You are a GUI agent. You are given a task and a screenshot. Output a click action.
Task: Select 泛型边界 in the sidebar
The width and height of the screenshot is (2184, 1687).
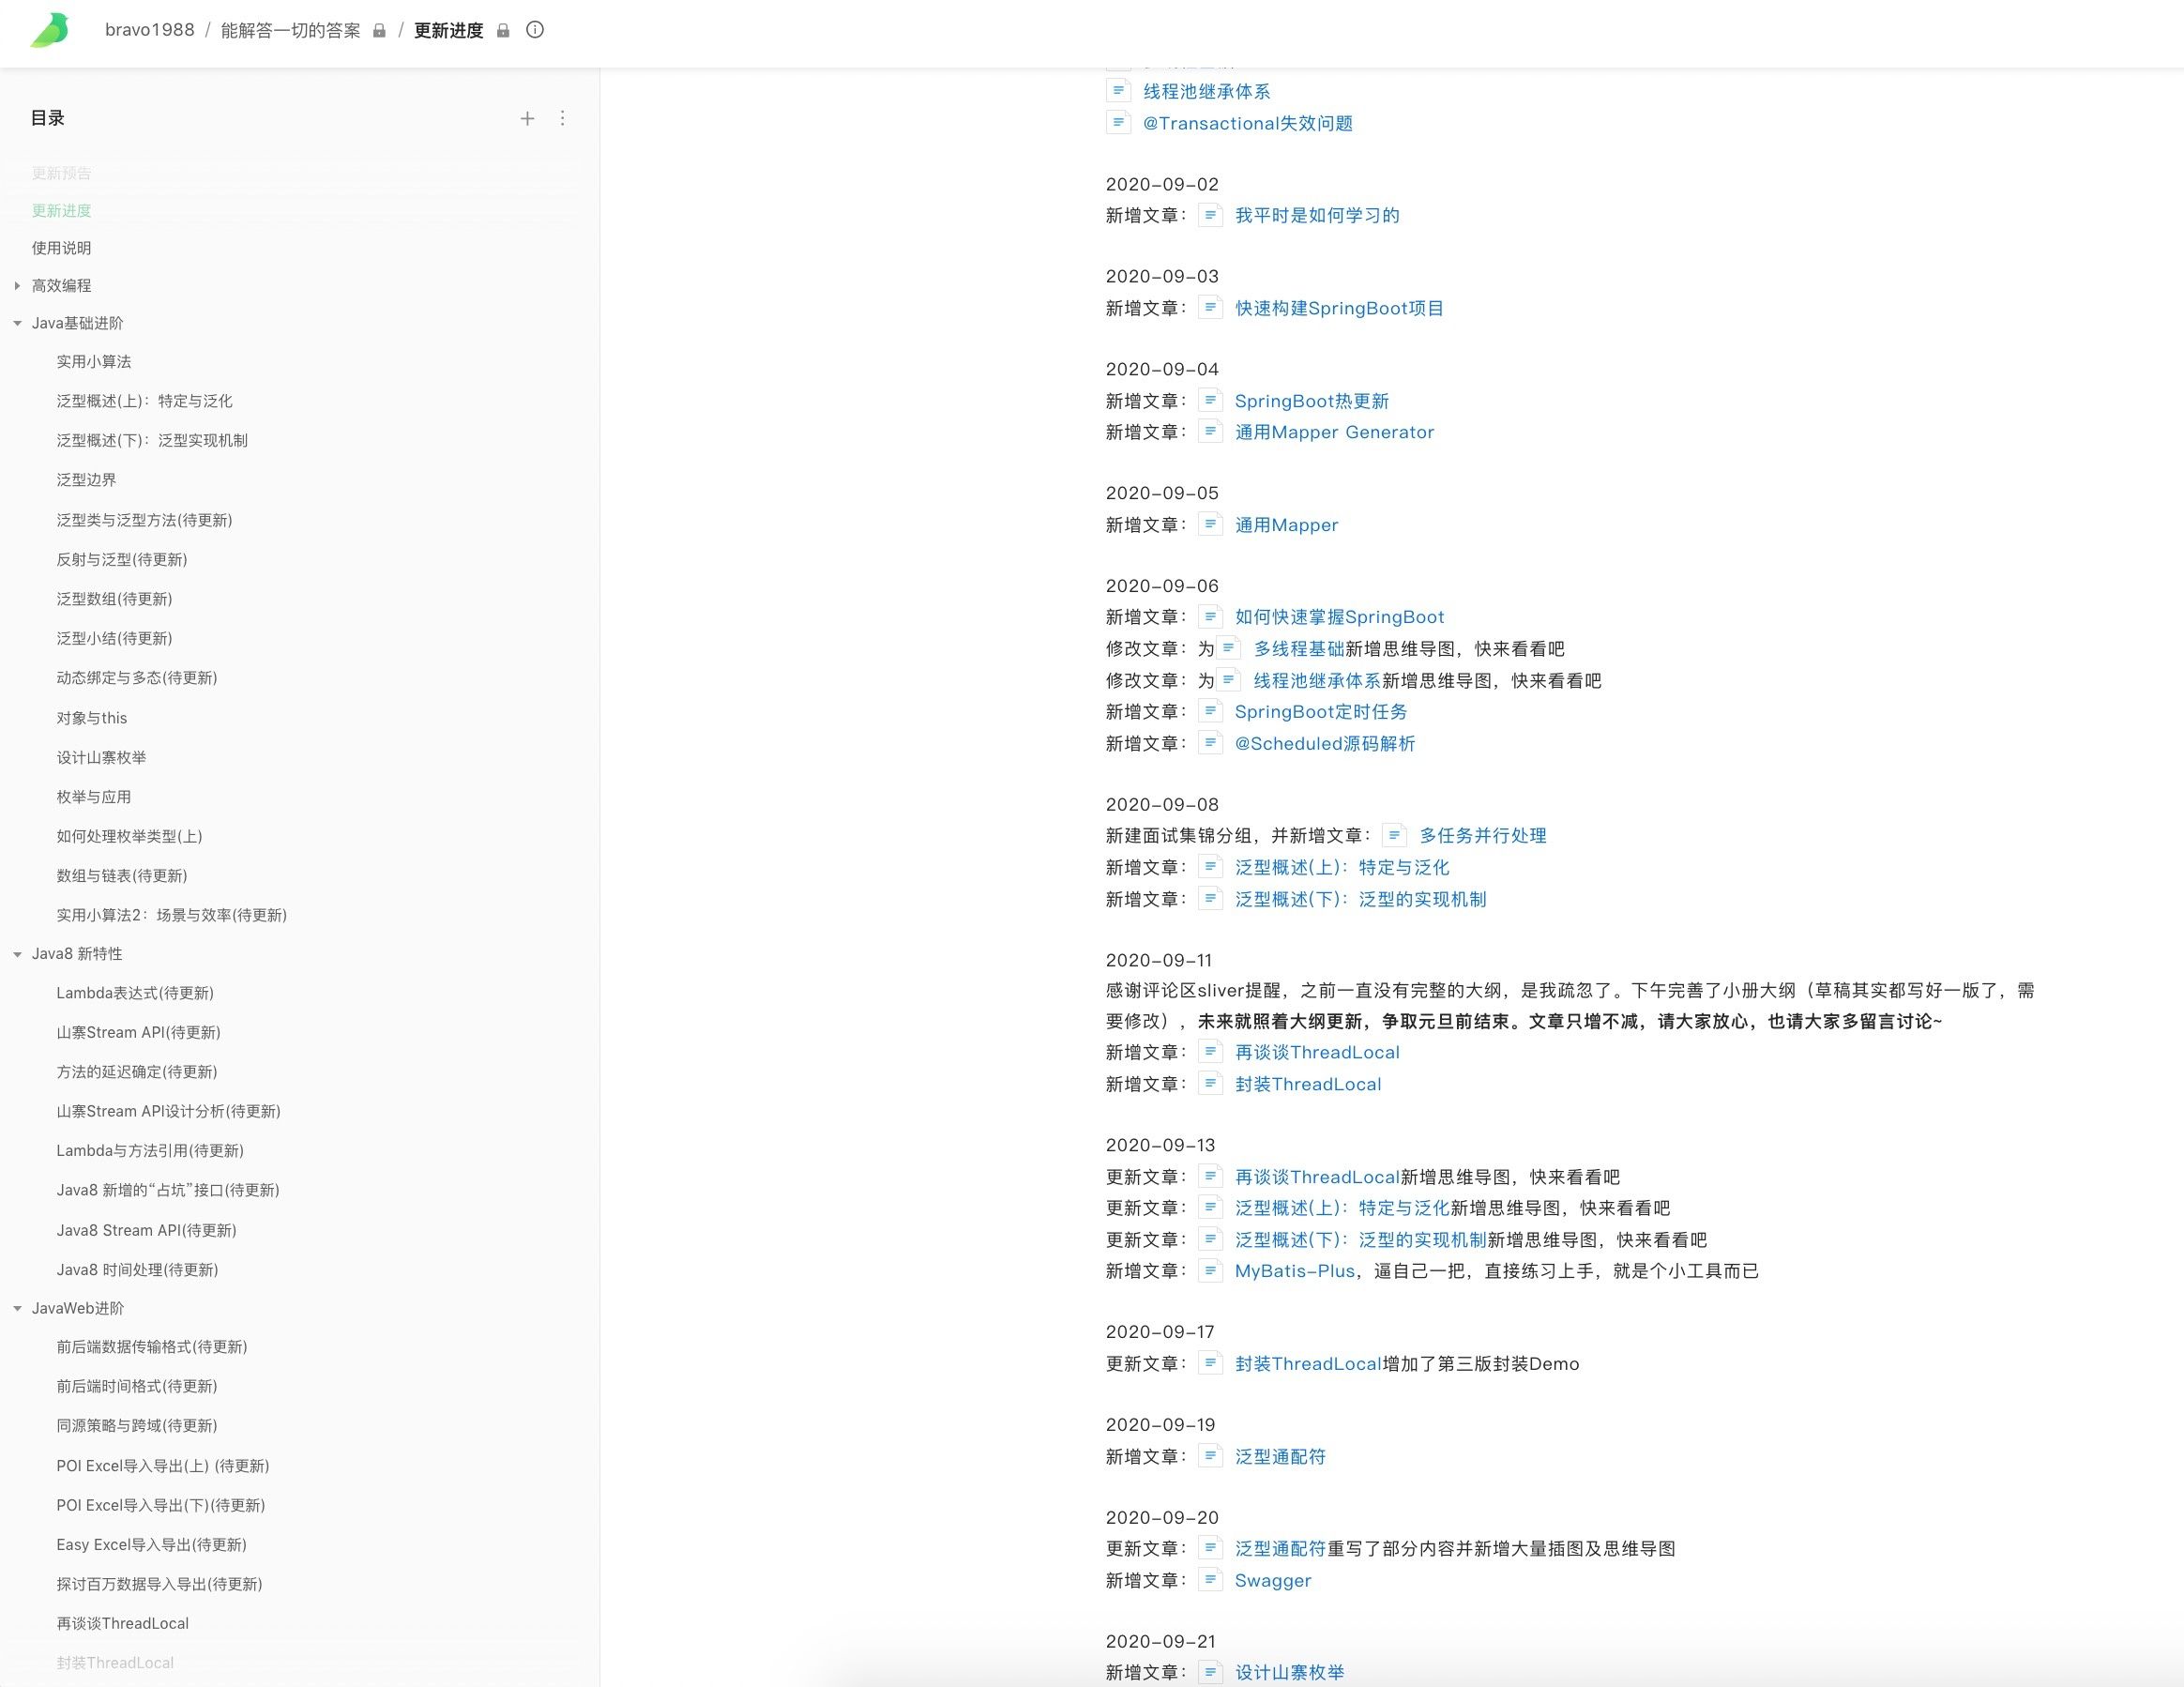point(86,480)
